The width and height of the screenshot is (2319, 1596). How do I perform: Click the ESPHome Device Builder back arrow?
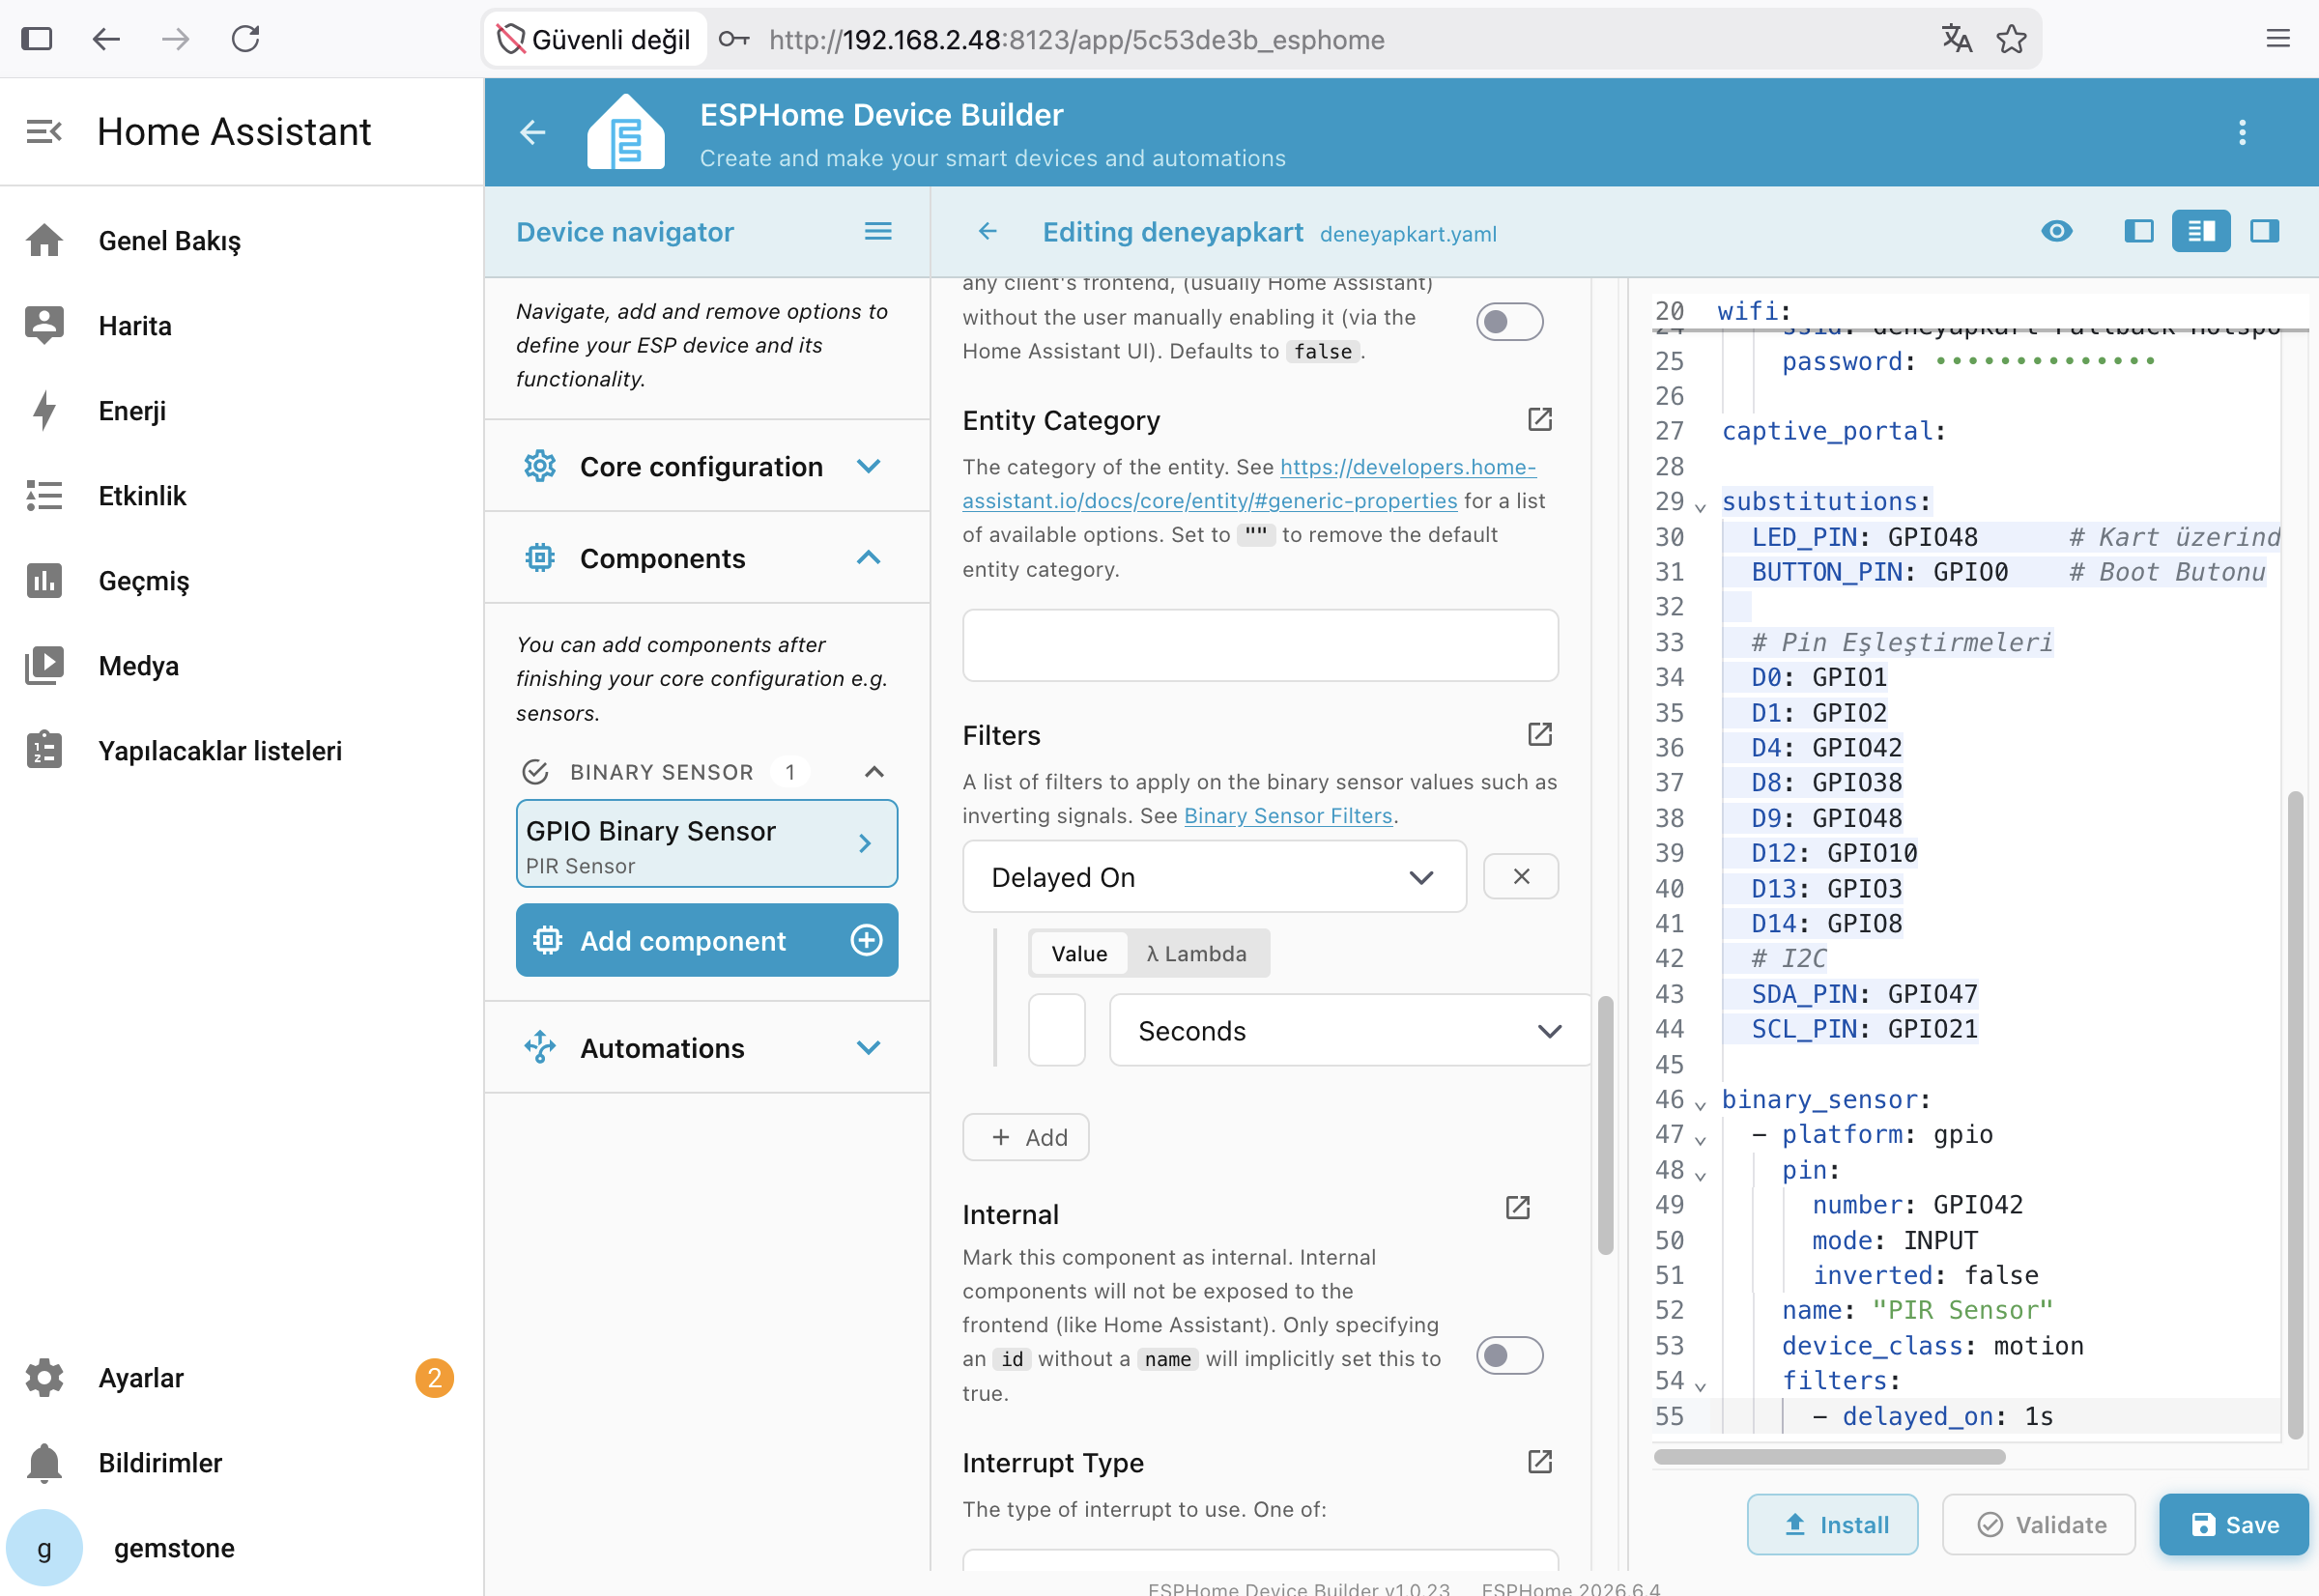point(533,132)
